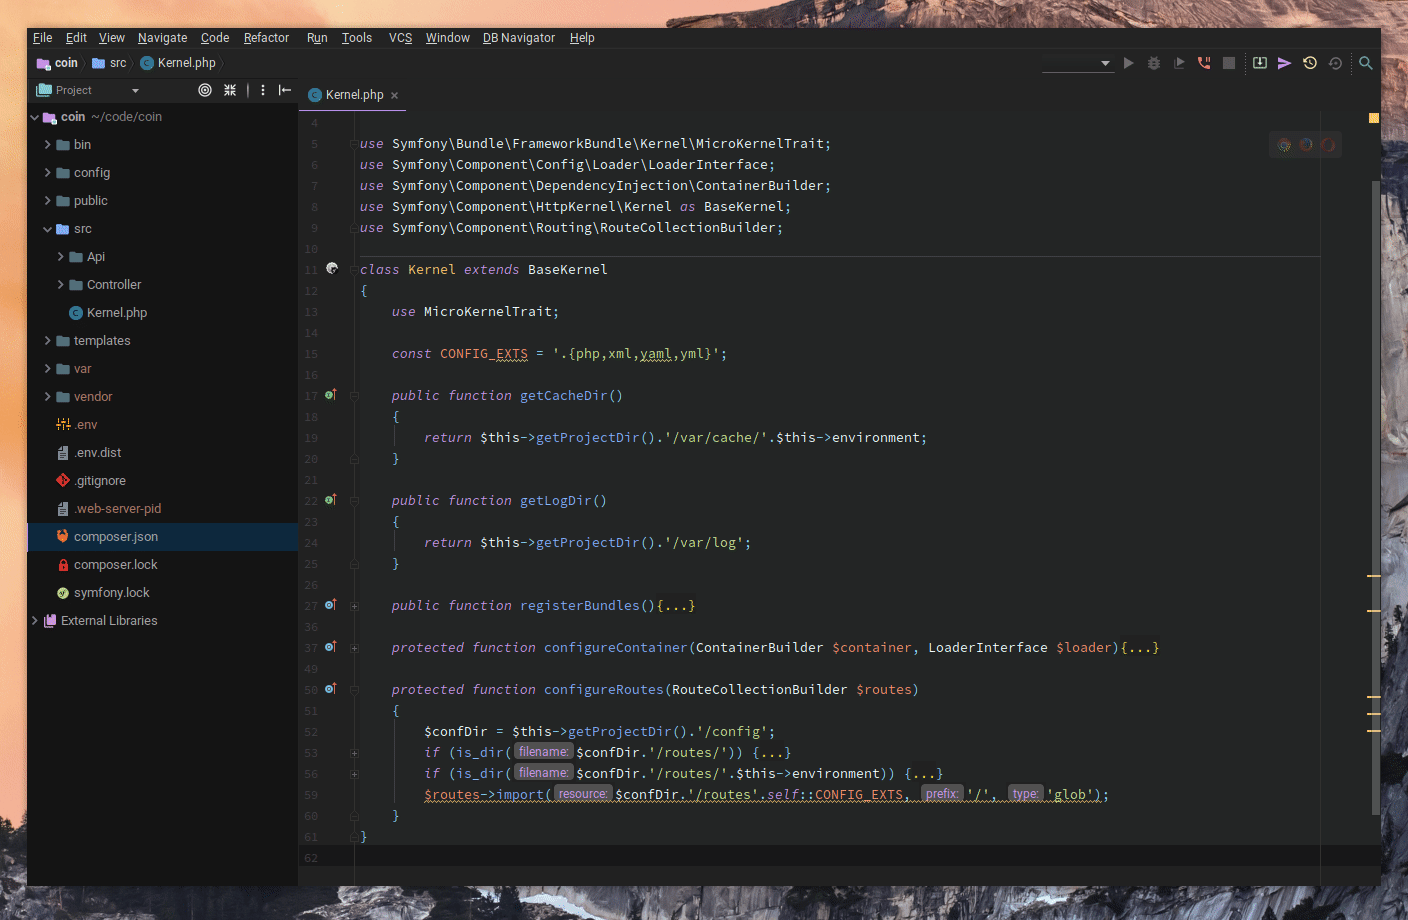Viewport: 1408px width, 920px height.
Task: Collapse the src folder
Action: pyautogui.click(x=46, y=228)
